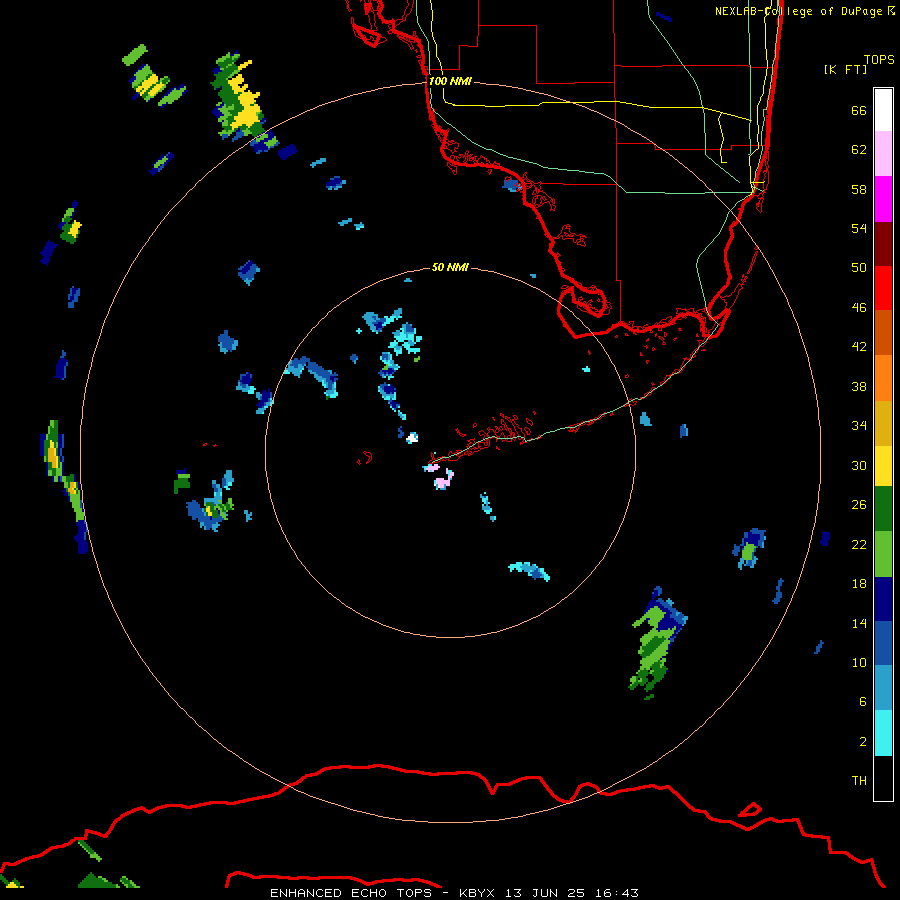This screenshot has width=900, height=900.
Task: Click the 22 legend value
Action: (x=859, y=544)
